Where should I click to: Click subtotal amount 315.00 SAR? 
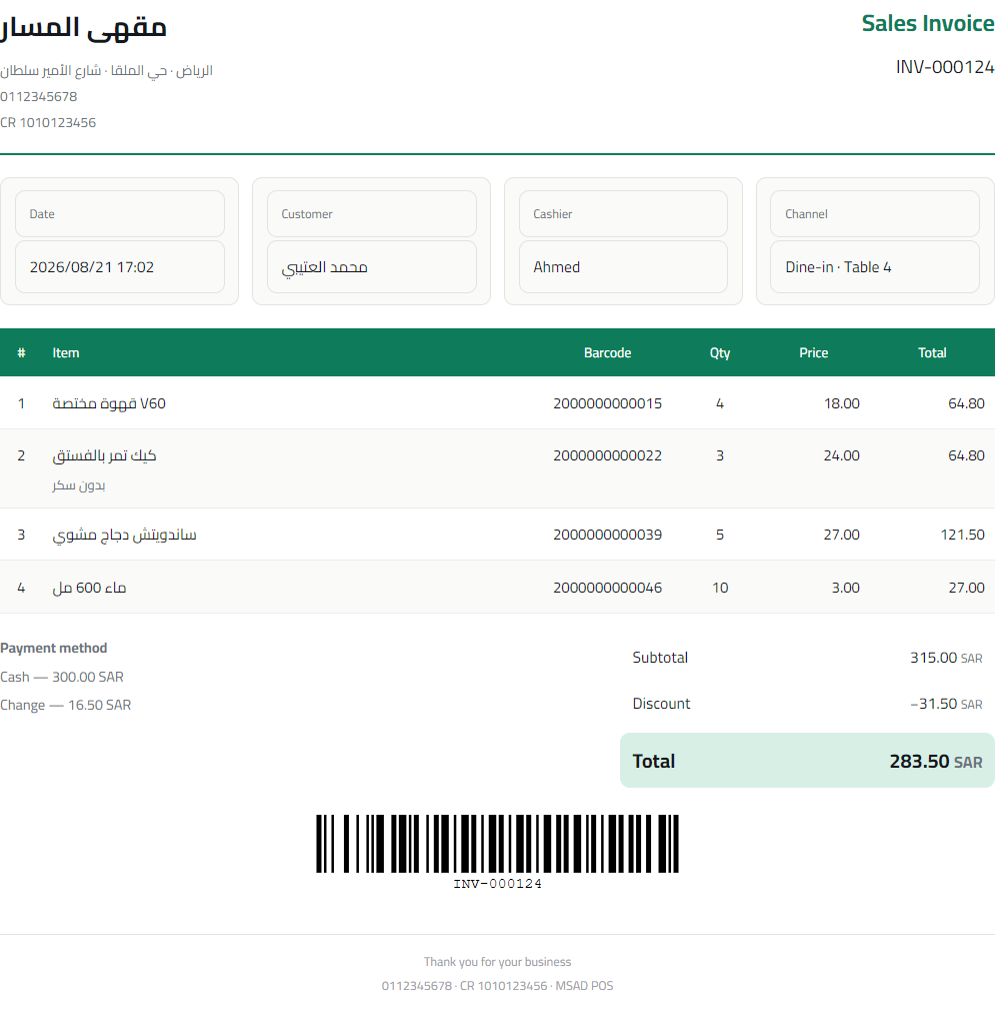click(946, 658)
